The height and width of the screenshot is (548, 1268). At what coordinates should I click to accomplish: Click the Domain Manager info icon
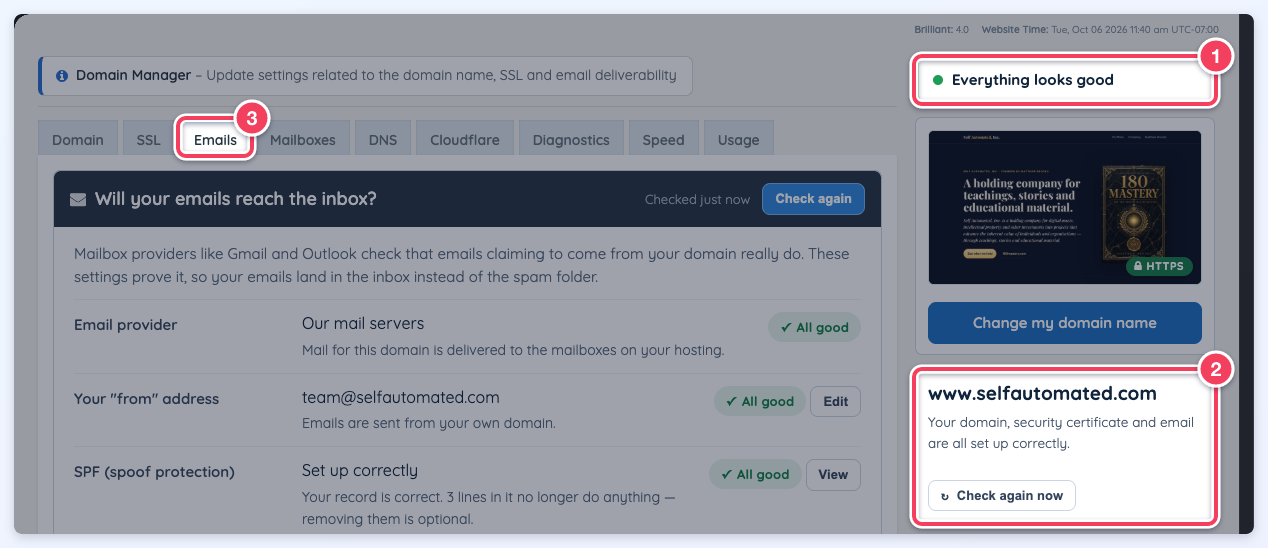62,75
